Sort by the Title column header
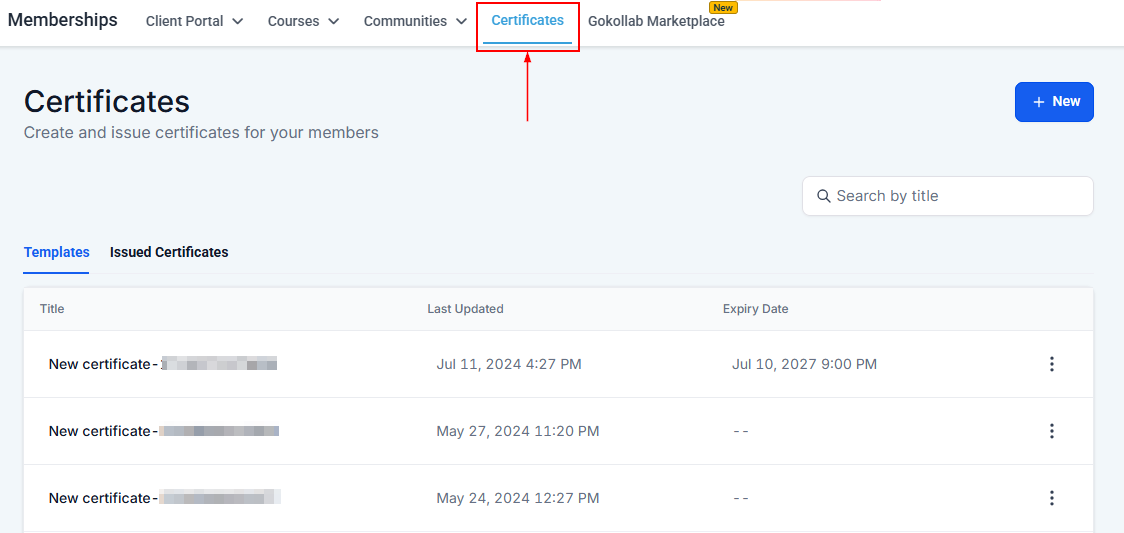 pyautogui.click(x=52, y=309)
